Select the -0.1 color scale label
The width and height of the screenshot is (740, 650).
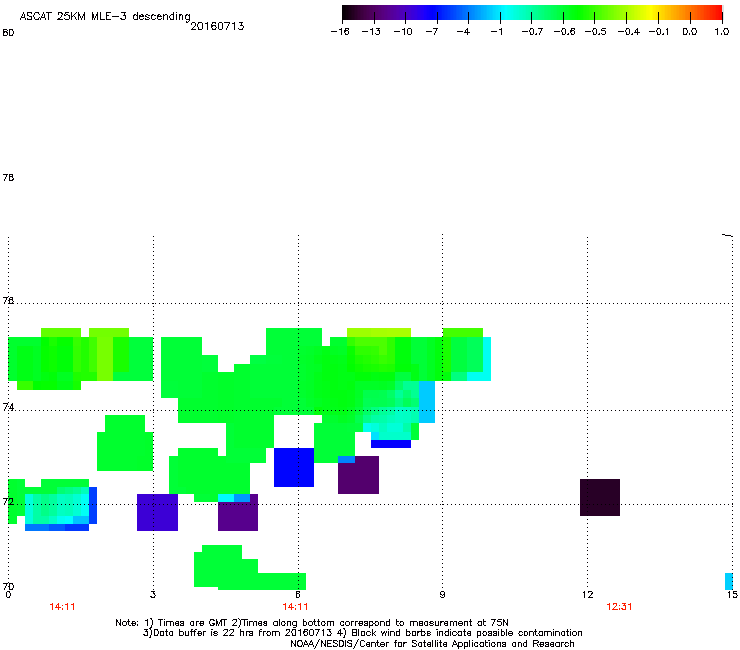click(659, 32)
